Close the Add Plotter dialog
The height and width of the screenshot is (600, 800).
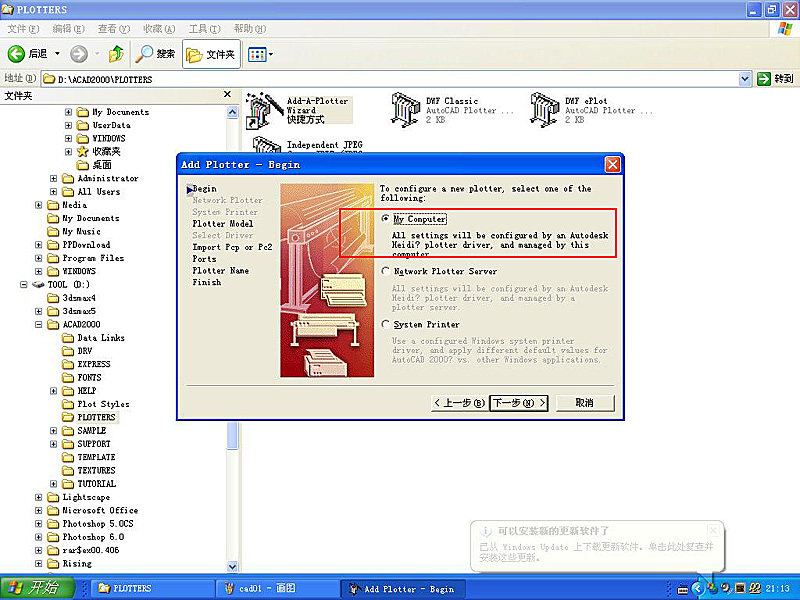(612, 164)
